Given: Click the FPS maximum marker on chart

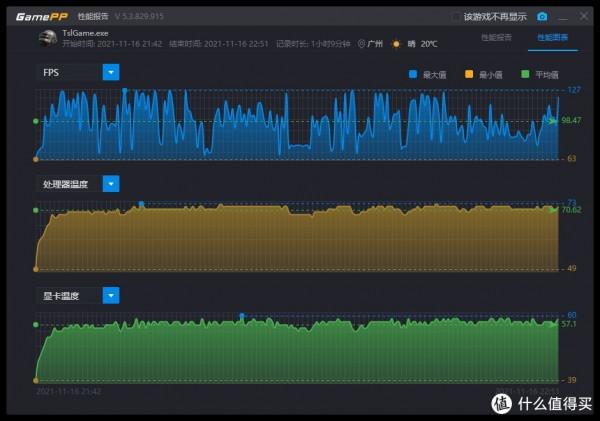Looking at the screenshot, I should tap(125, 90).
